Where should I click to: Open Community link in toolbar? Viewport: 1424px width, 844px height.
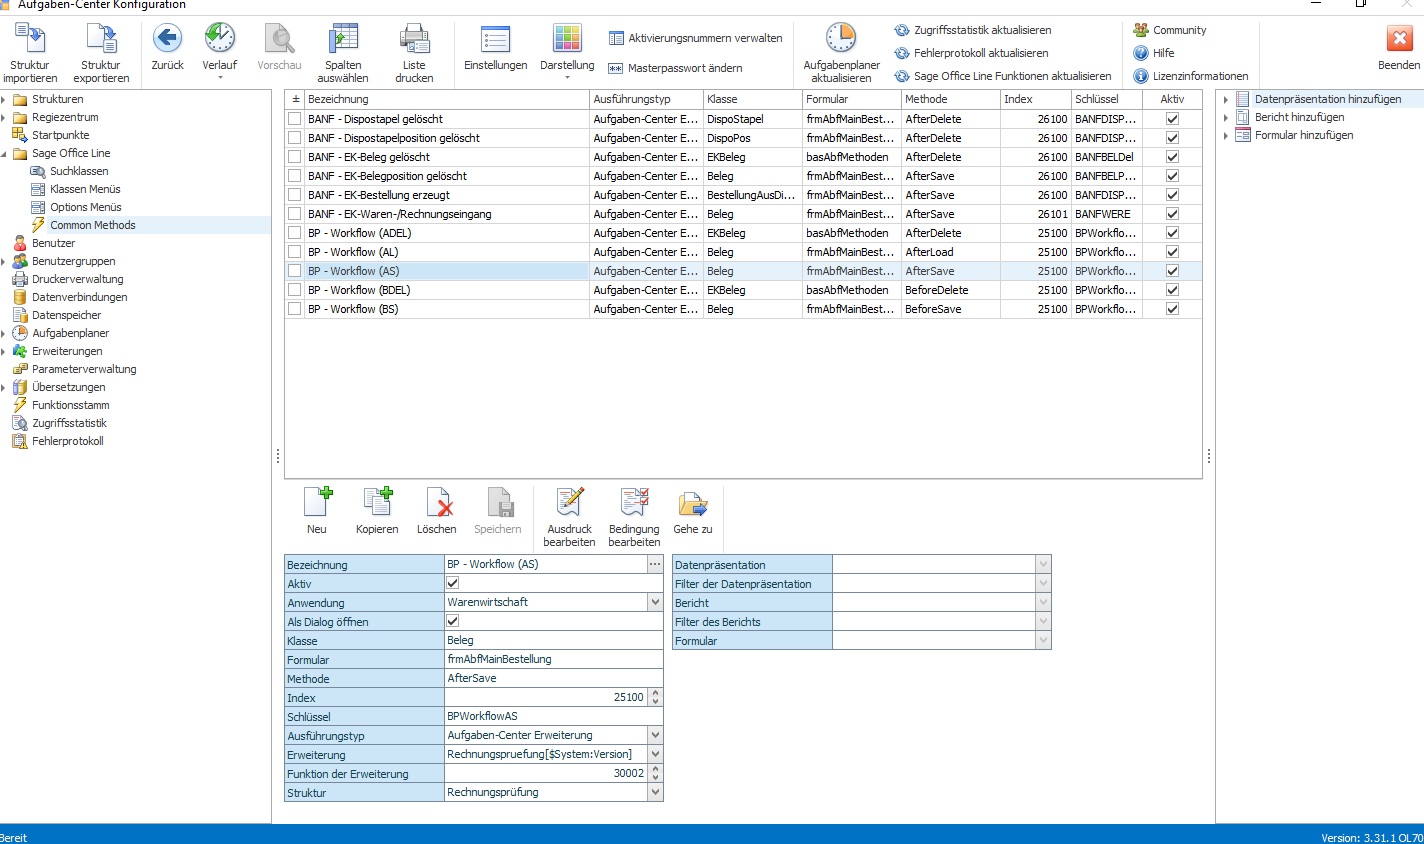[1170, 30]
